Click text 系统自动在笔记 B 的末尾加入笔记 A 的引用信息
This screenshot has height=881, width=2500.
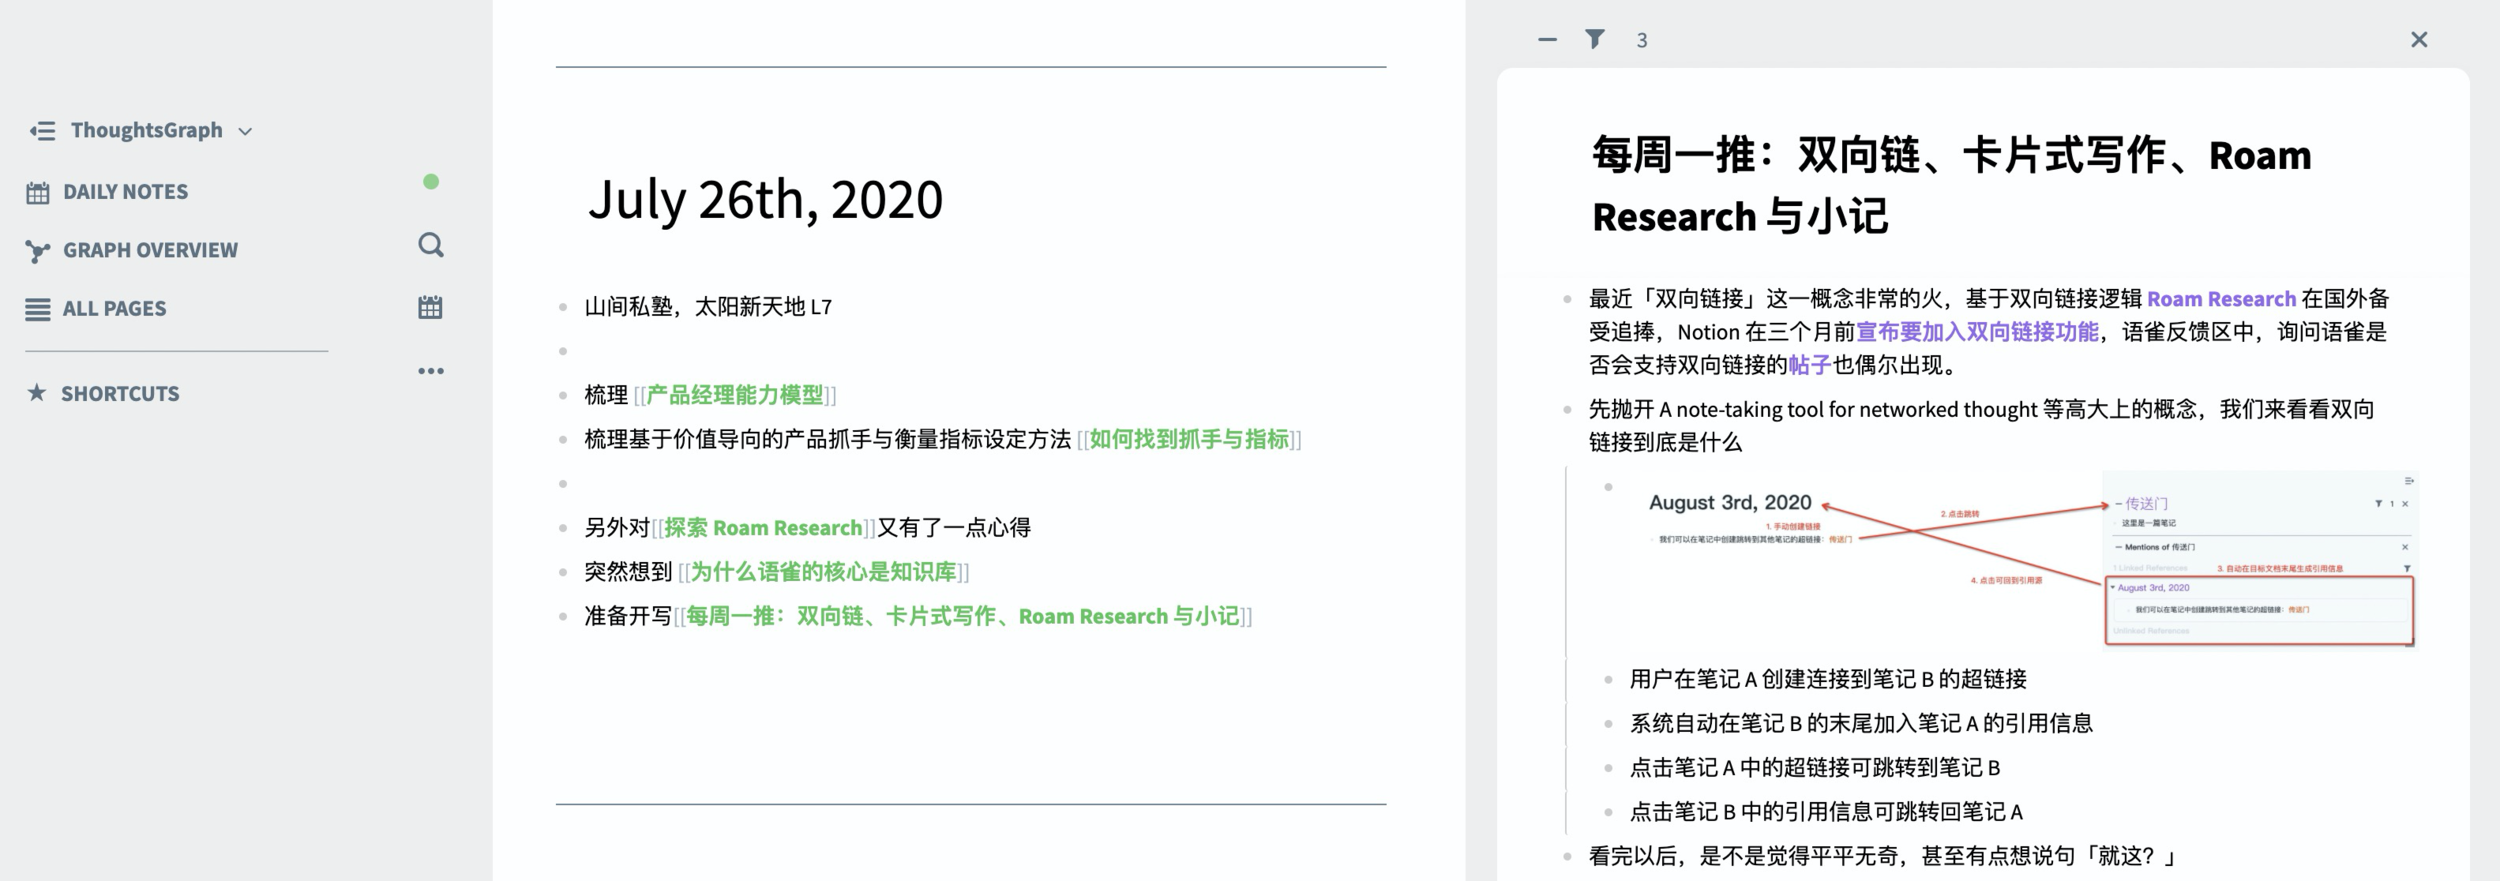[x=1861, y=723]
